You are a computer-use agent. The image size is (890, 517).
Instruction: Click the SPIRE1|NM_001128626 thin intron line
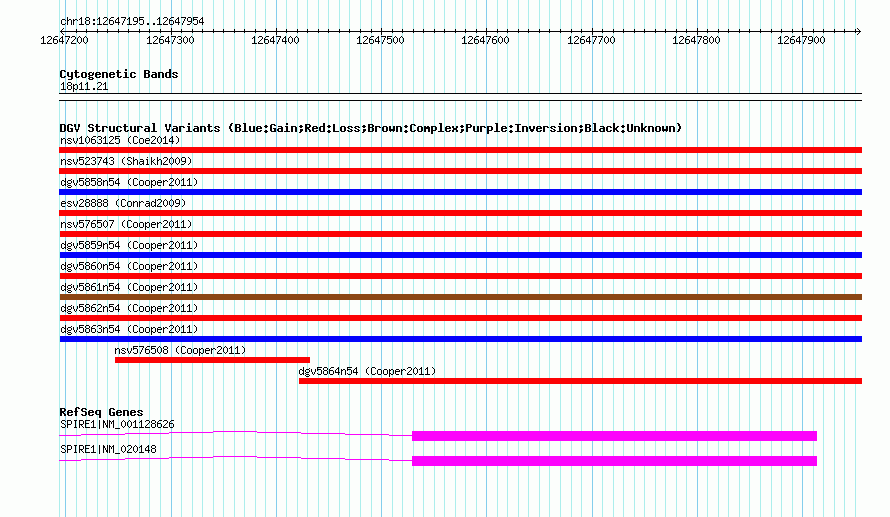pos(236,433)
